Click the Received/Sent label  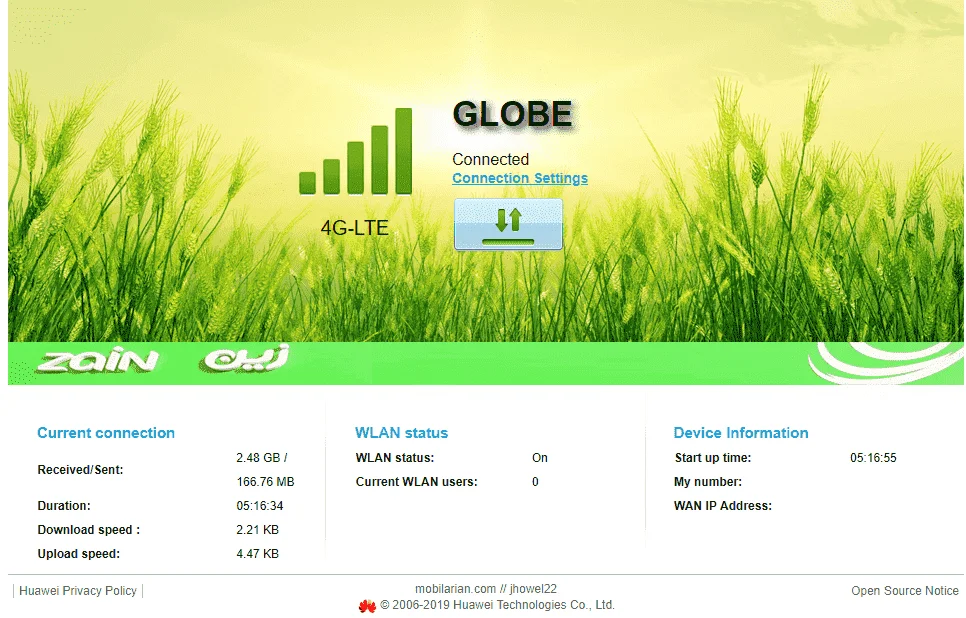pos(80,470)
